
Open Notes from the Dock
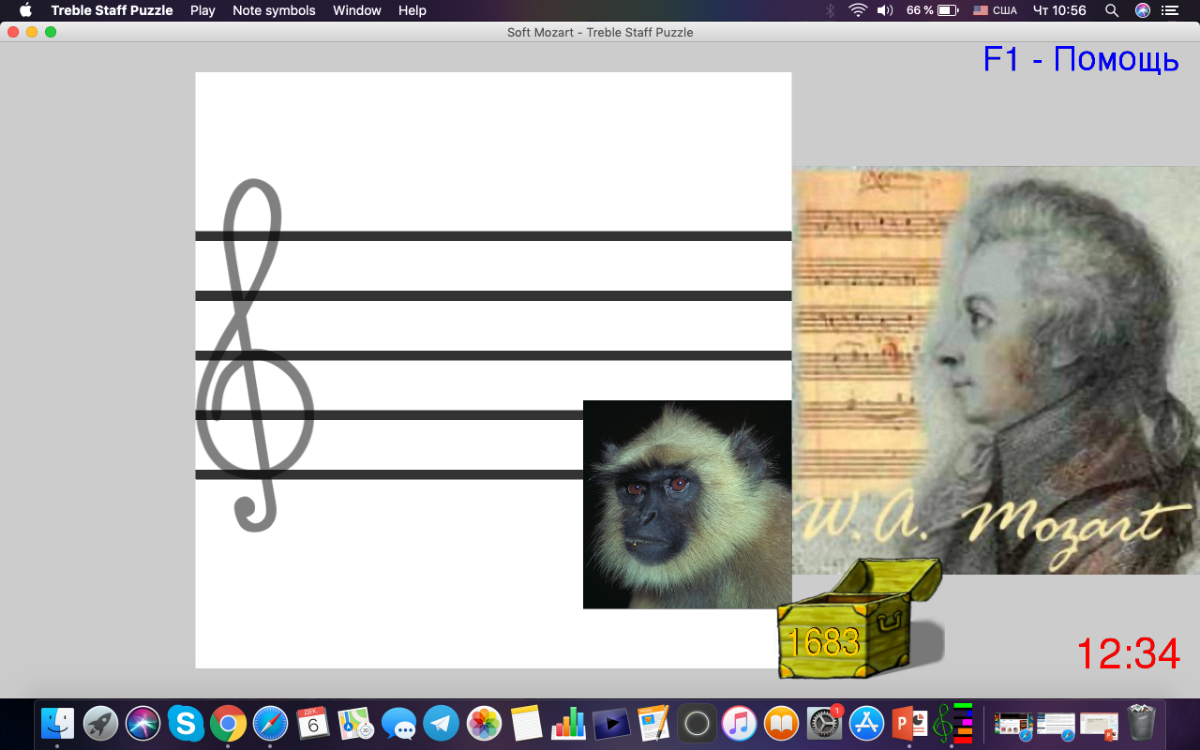coord(526,722)
